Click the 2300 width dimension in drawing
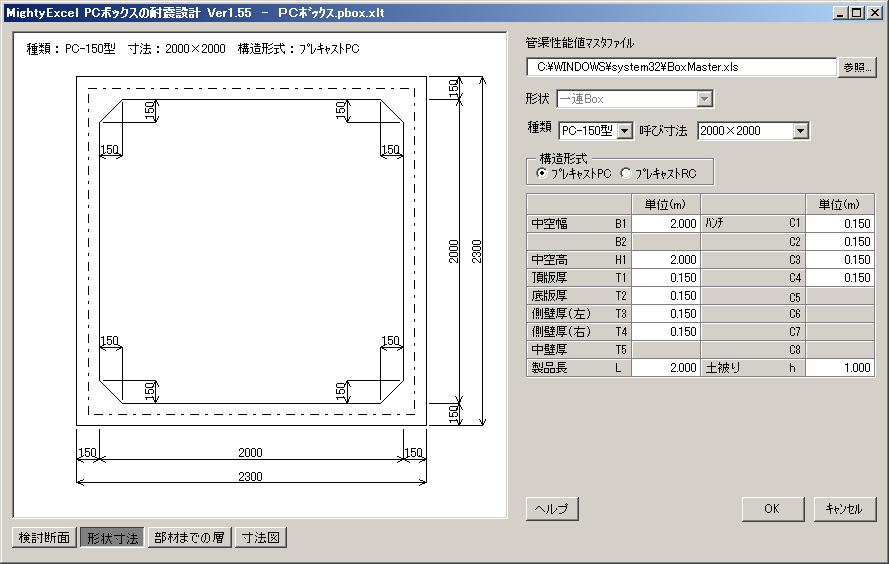Viewport: 889px width, 564px height. [x=250, y=476]
